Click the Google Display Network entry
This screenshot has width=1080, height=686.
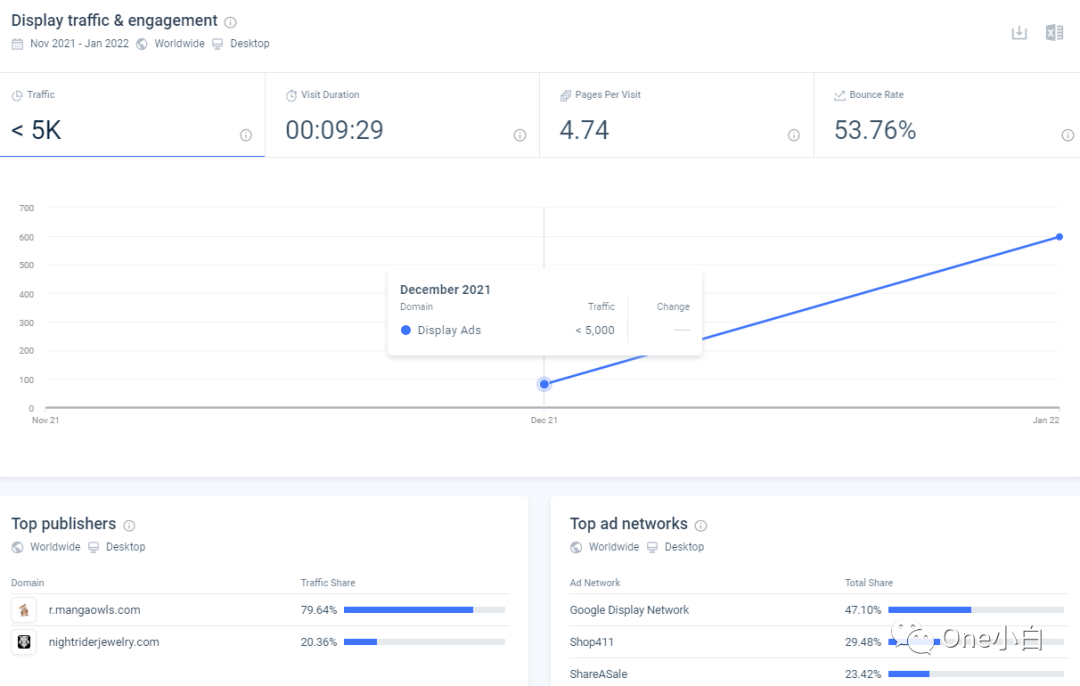629,609
